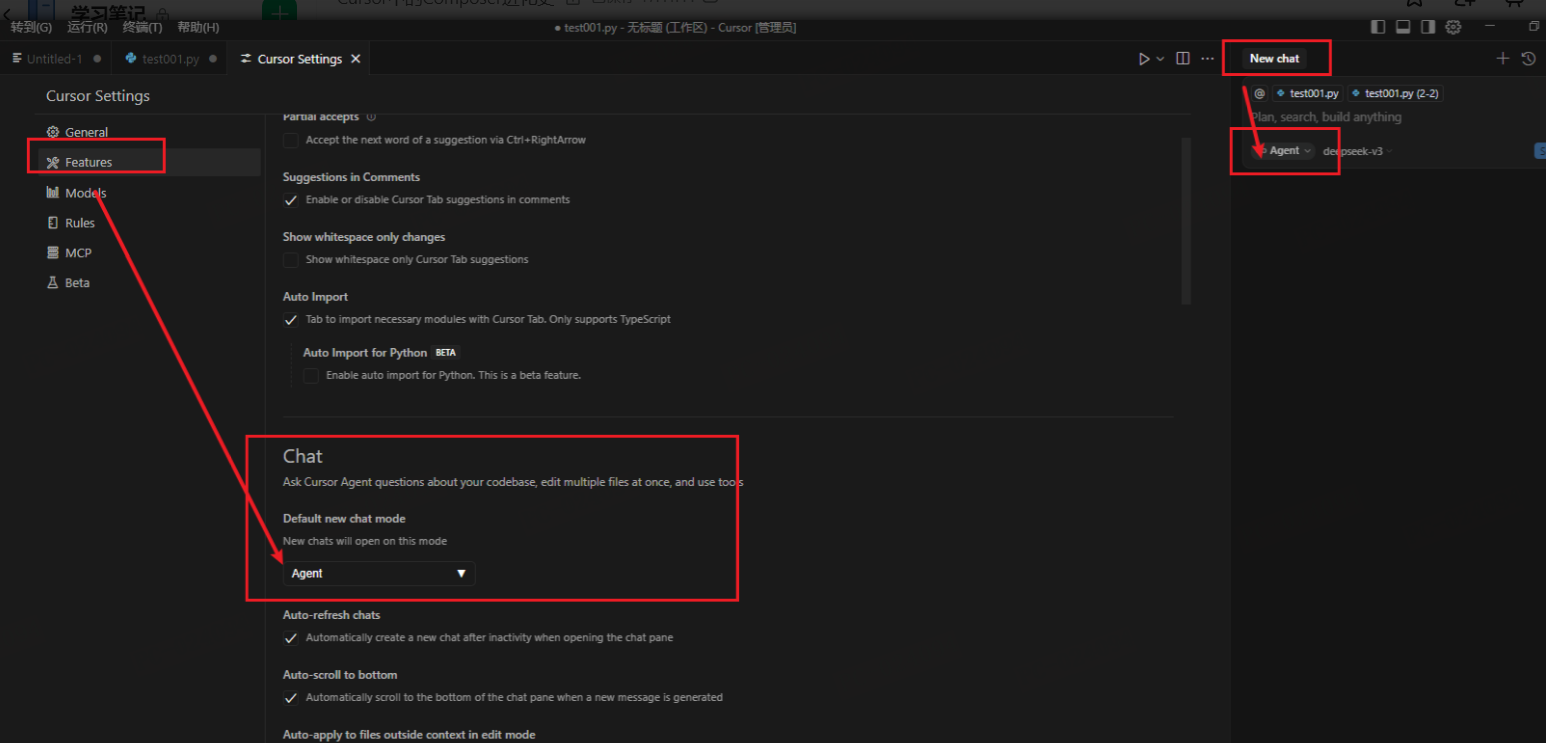Click Untitled-1 tab file icon
Image resolution: width=1546 pixels, height=743 pixels.
pos(17,59)
